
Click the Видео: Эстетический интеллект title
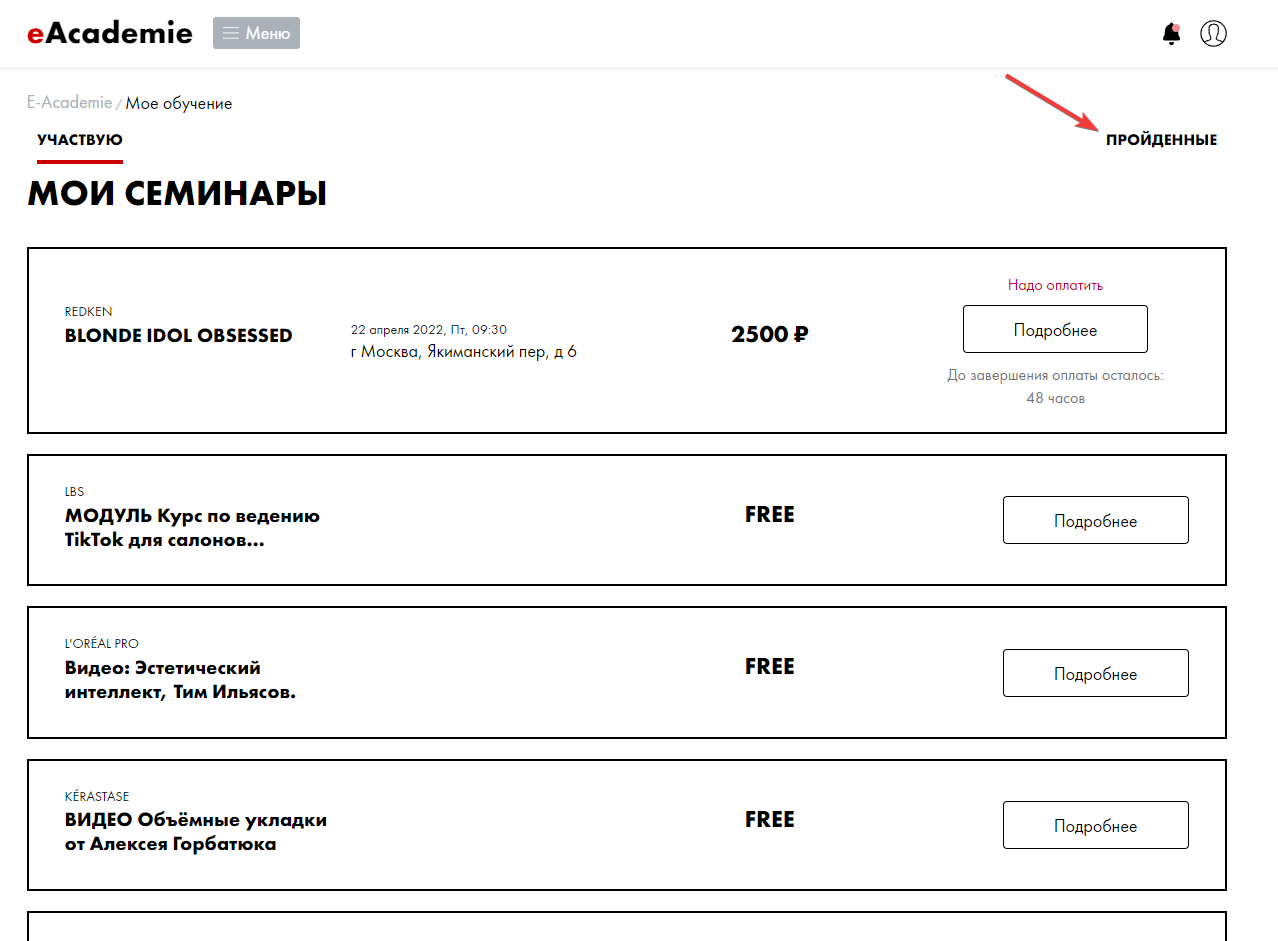point(181,680)
